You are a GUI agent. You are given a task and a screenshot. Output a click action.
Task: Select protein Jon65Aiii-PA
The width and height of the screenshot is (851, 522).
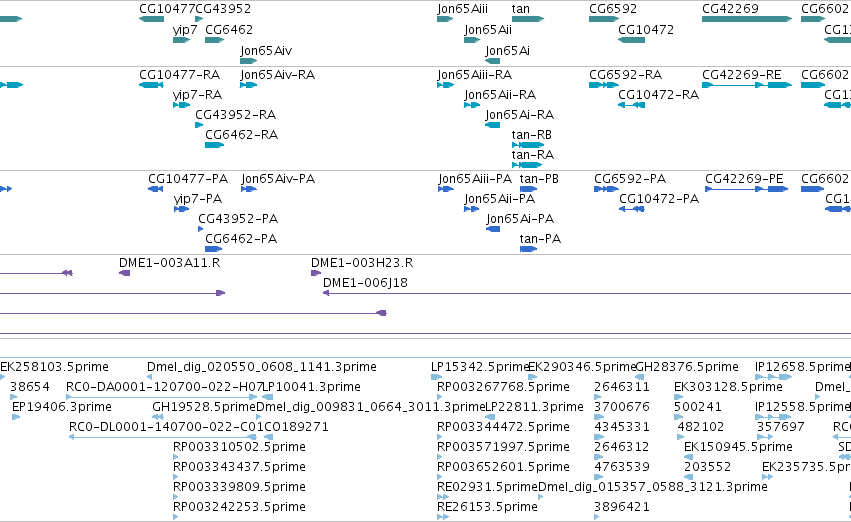475,179
